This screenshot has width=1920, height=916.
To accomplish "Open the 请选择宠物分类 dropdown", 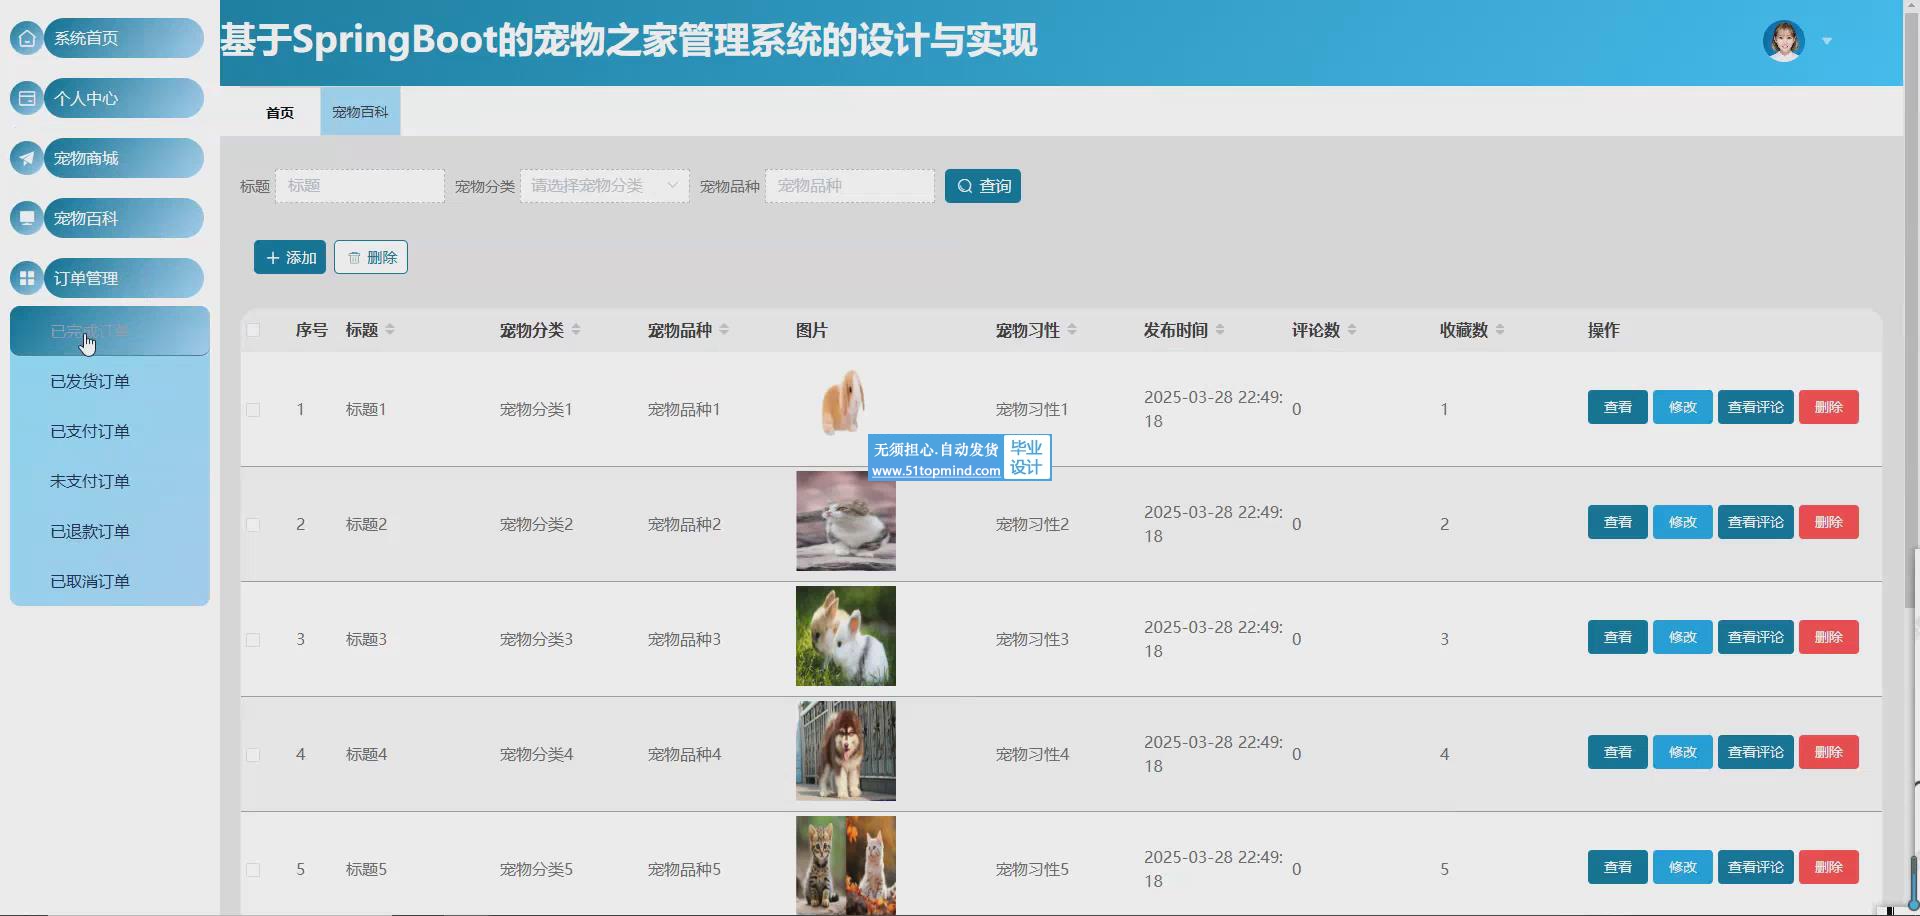I will [x=604, y=186].
